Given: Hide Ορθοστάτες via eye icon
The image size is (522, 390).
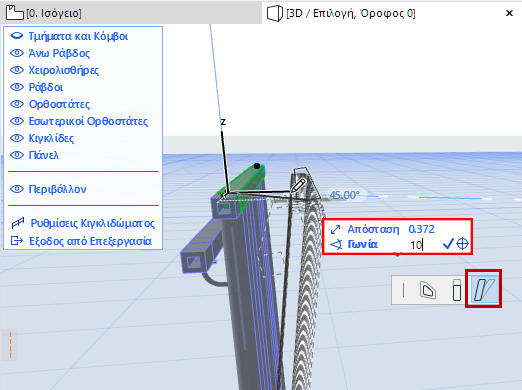Looking at the screenshot, I should pos(17,104).
